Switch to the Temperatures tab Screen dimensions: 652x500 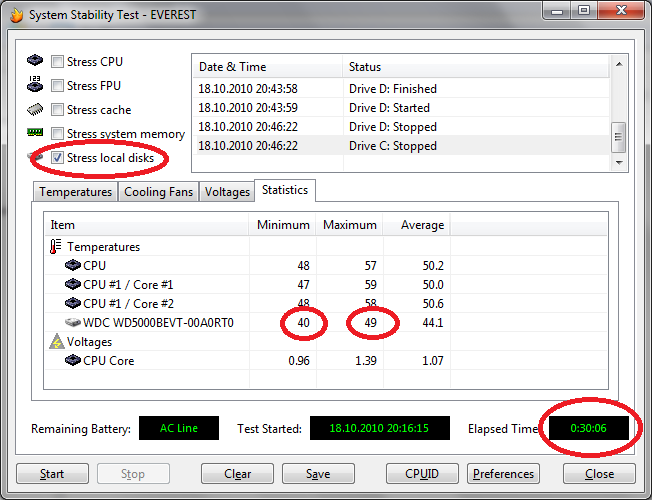75,192
